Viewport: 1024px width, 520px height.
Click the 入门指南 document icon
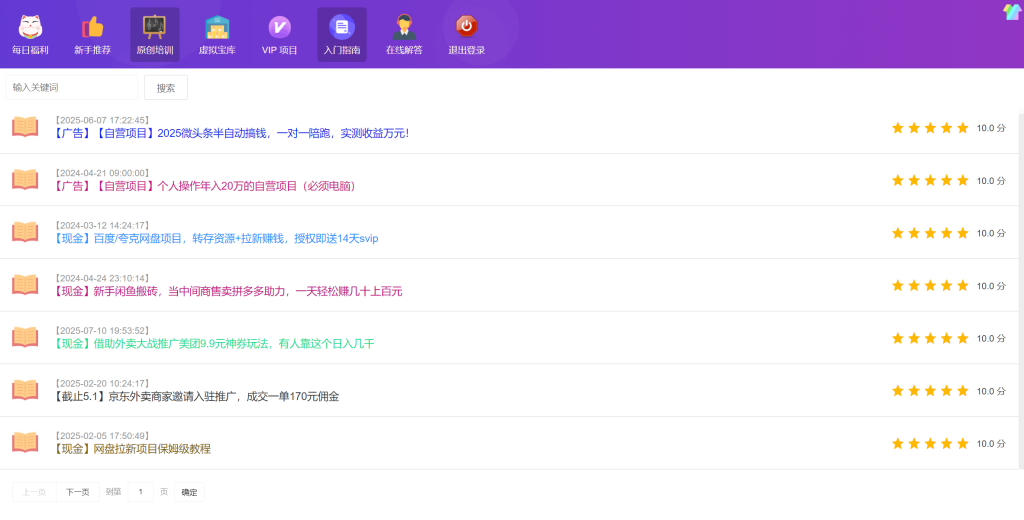tap(342, 27)
